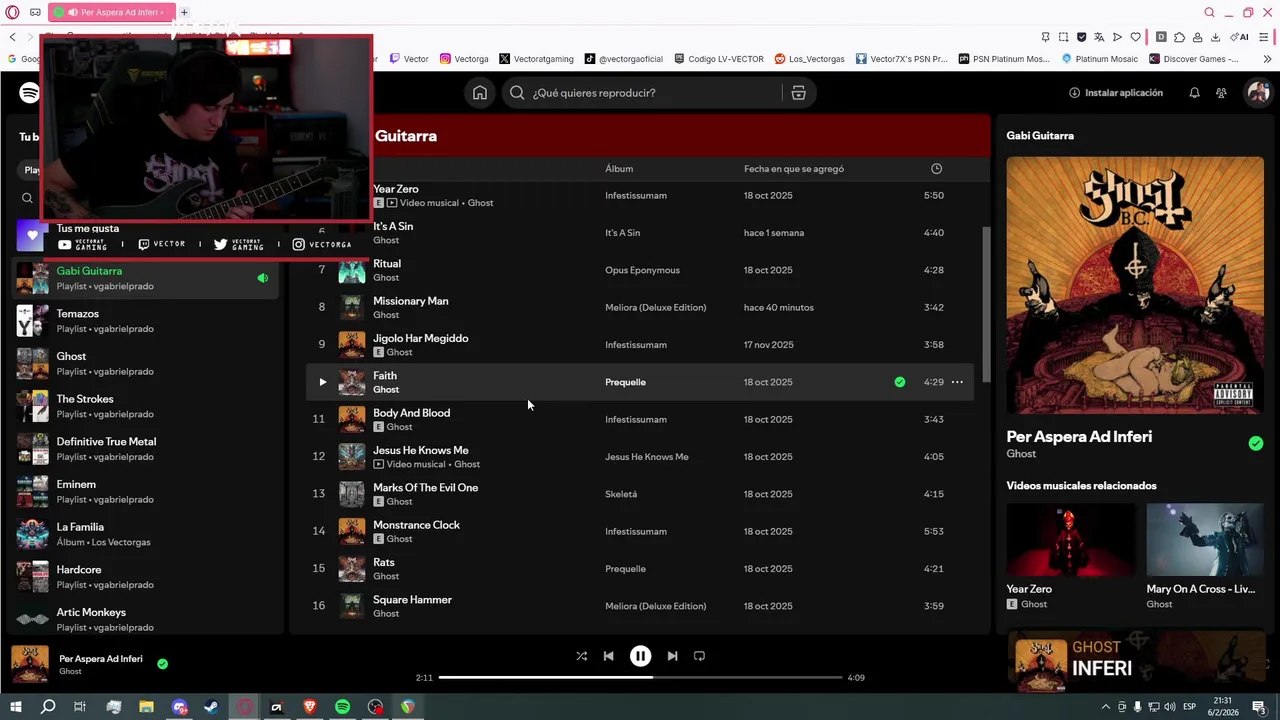The image size is (1280, 720).
Task: Open Platinum Mosaic bookmark
Action: [x=1099, y=59]
